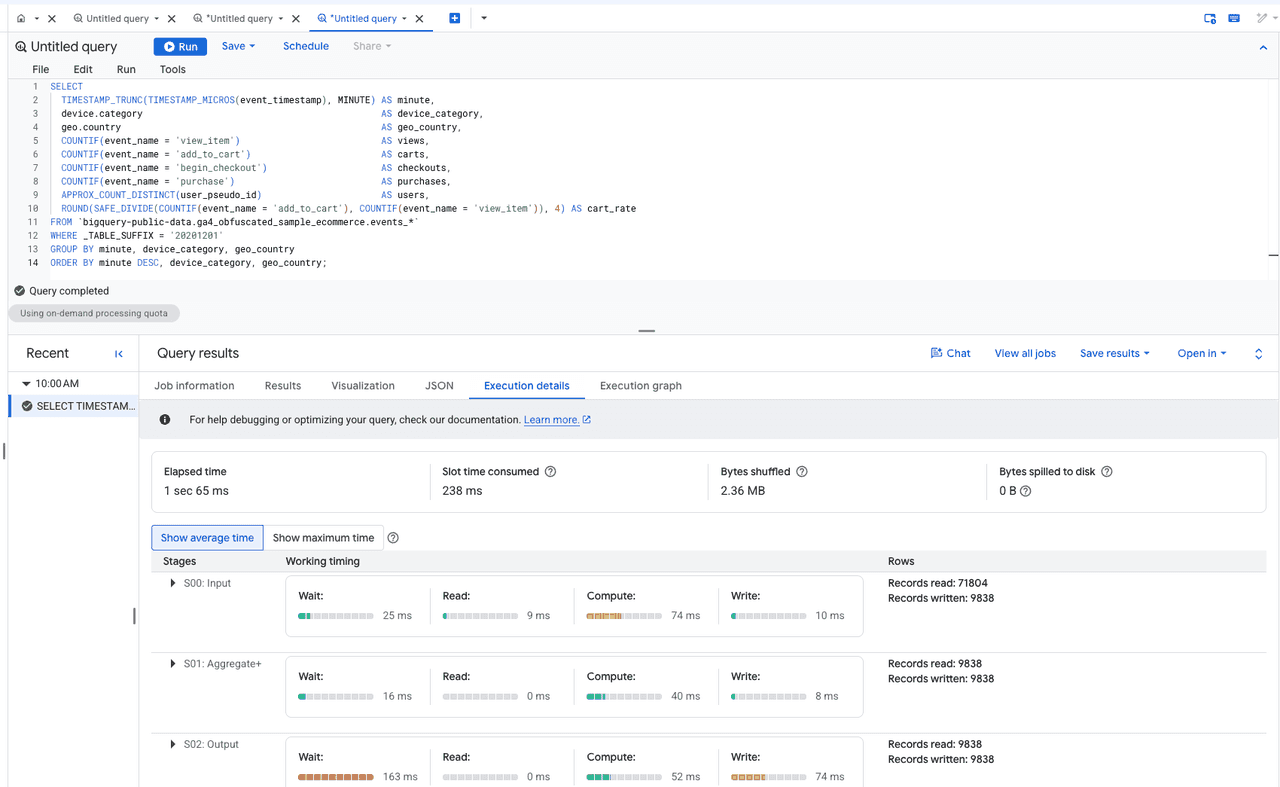Screen dimensions: 1280x787
Task: Select Show maximum time toggle
Action: point(323,538)
